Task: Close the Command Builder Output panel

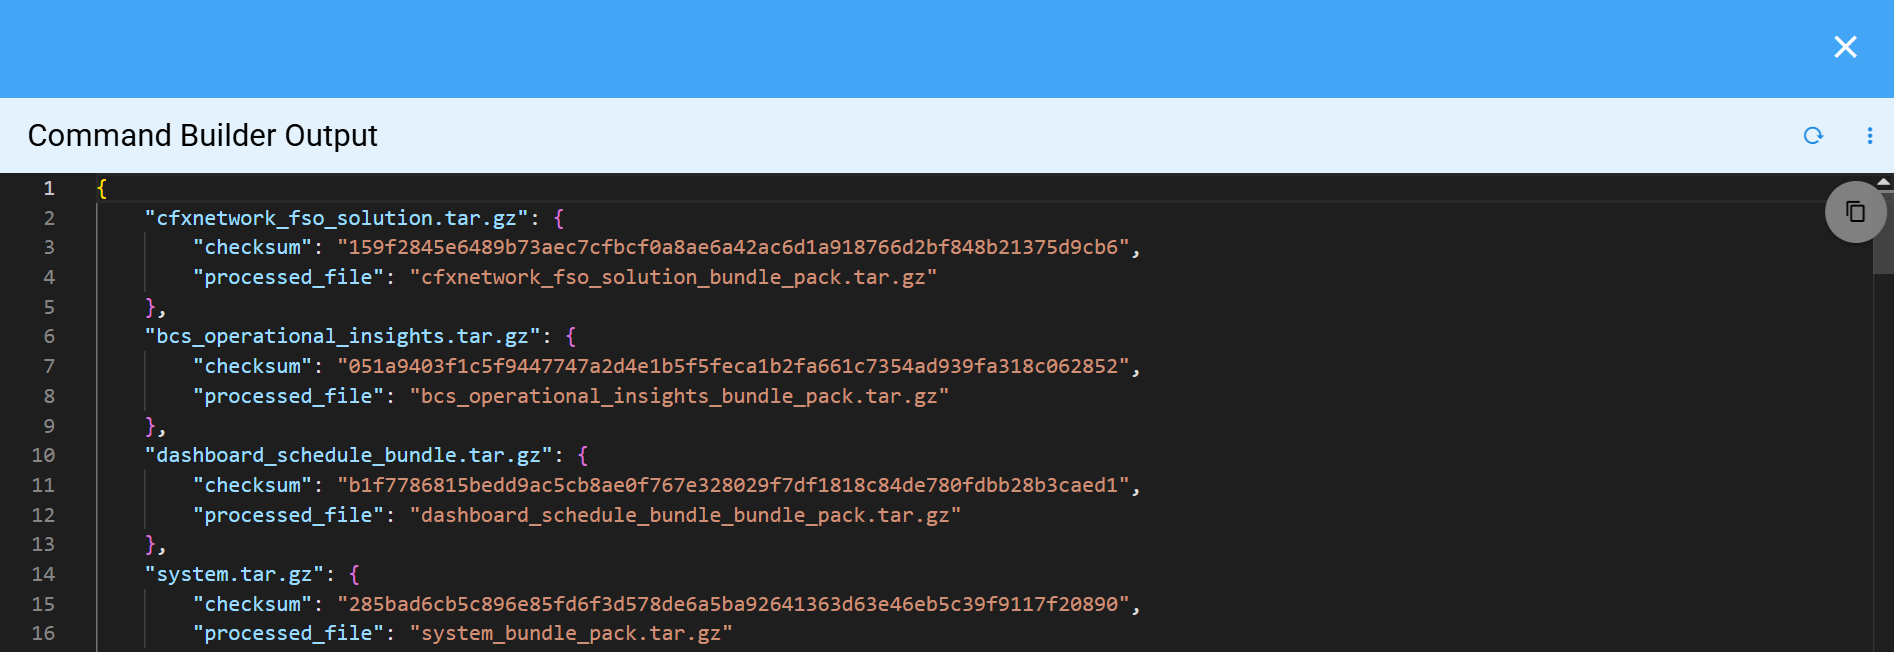Action: 1845,46
